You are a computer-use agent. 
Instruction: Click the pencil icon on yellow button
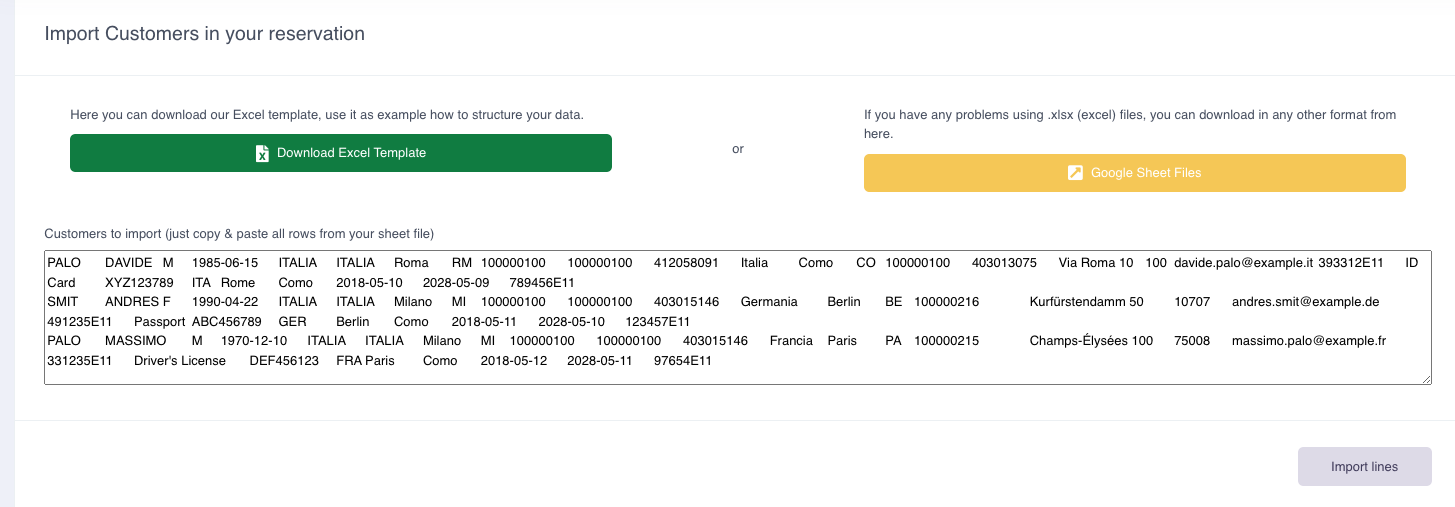[1075, 173]
